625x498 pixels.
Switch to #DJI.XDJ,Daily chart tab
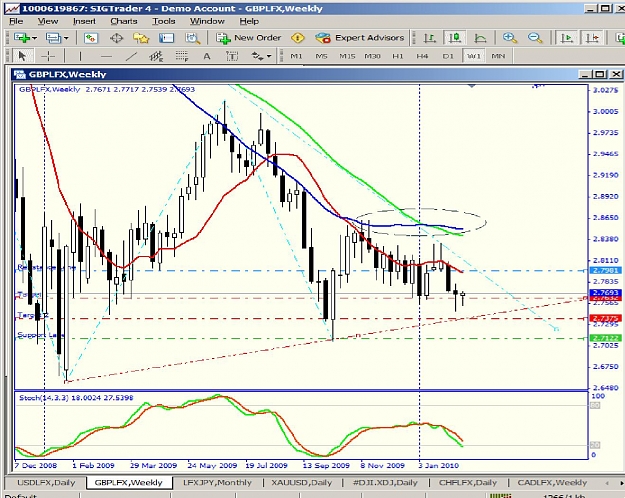point(385,482)
